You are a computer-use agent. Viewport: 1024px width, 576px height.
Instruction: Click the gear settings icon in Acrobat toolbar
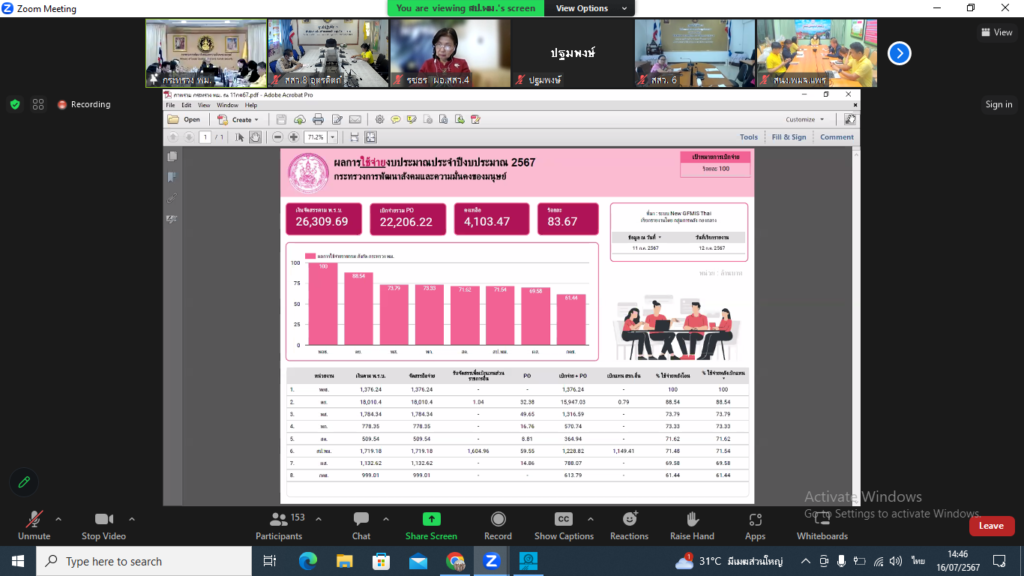(379, 120)
